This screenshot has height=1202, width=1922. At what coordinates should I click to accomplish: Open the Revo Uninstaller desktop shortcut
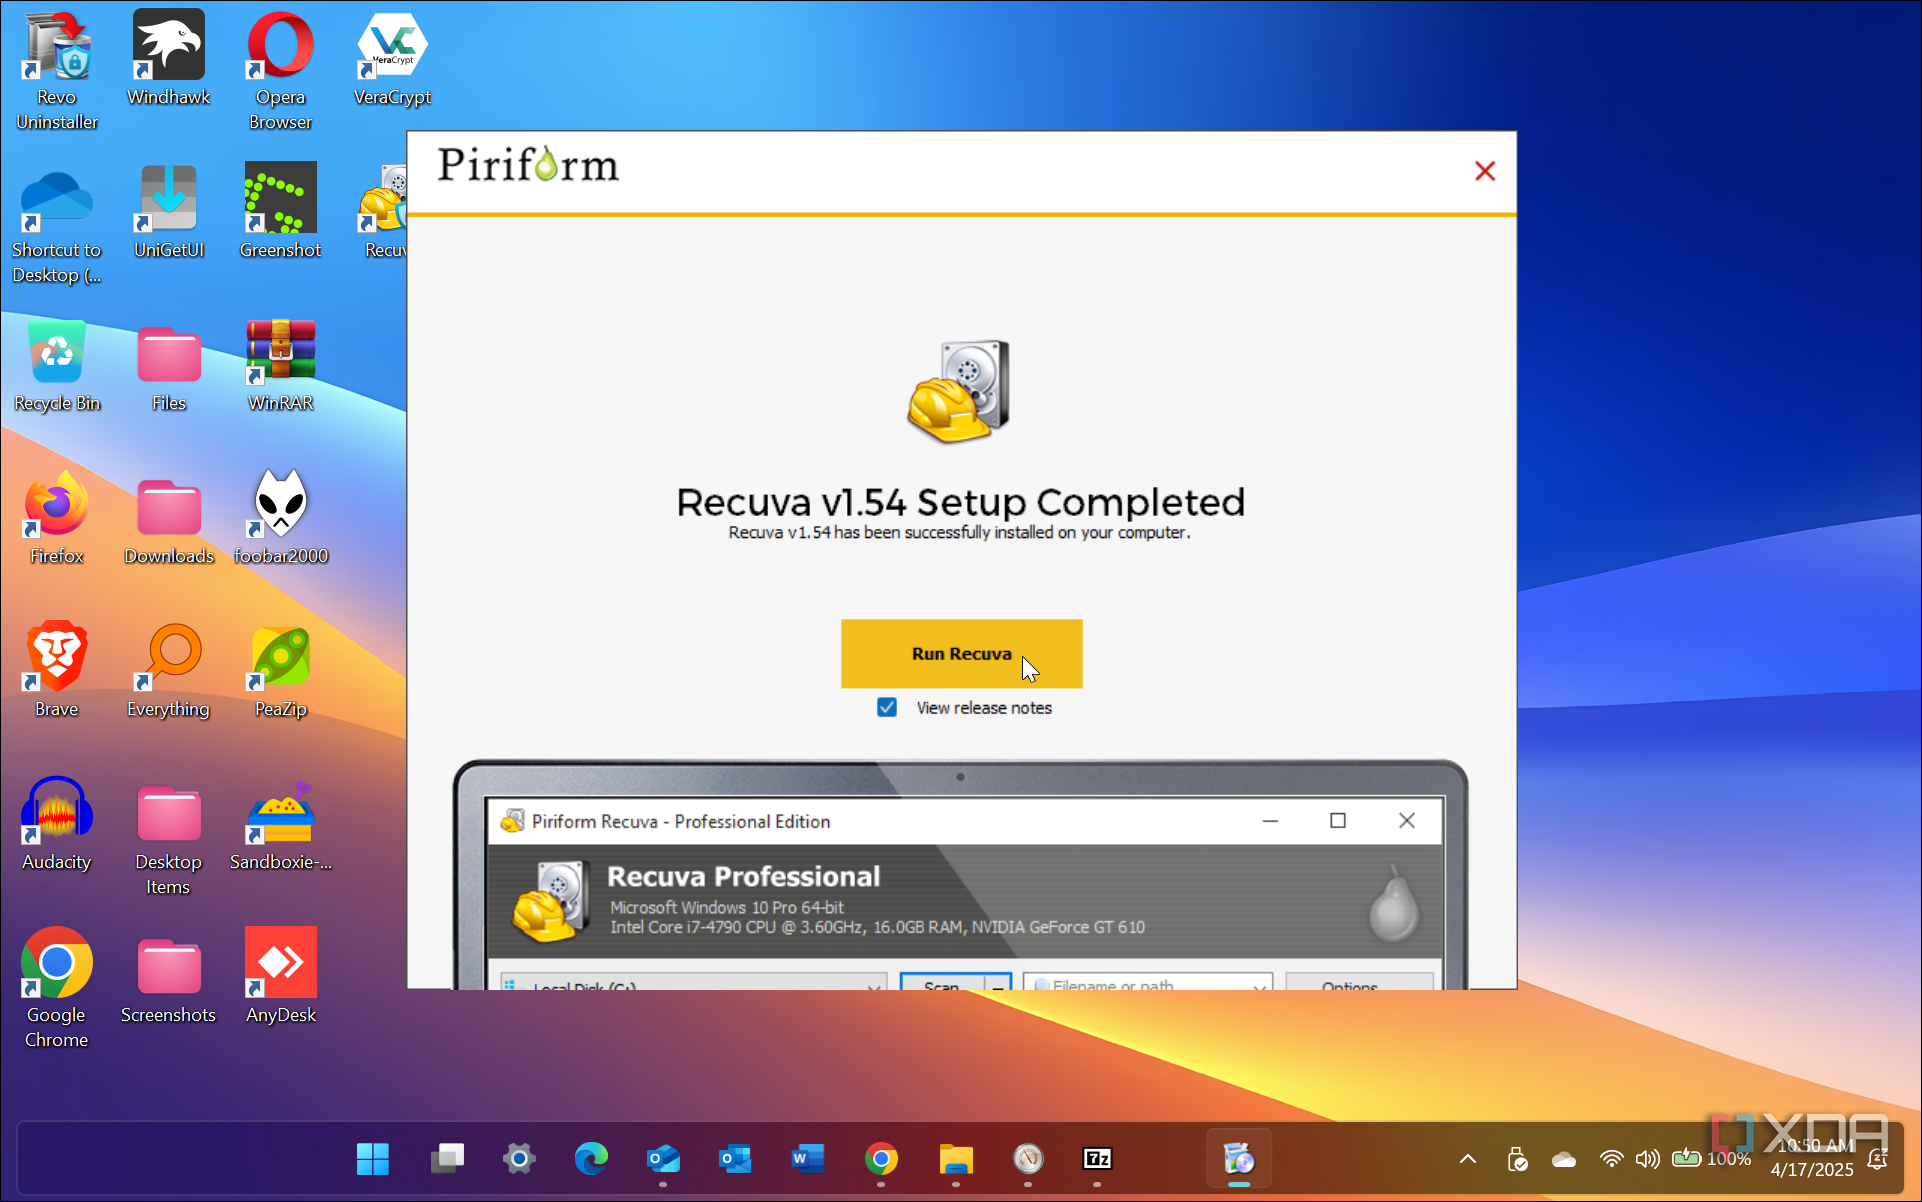tap(57, 70)
